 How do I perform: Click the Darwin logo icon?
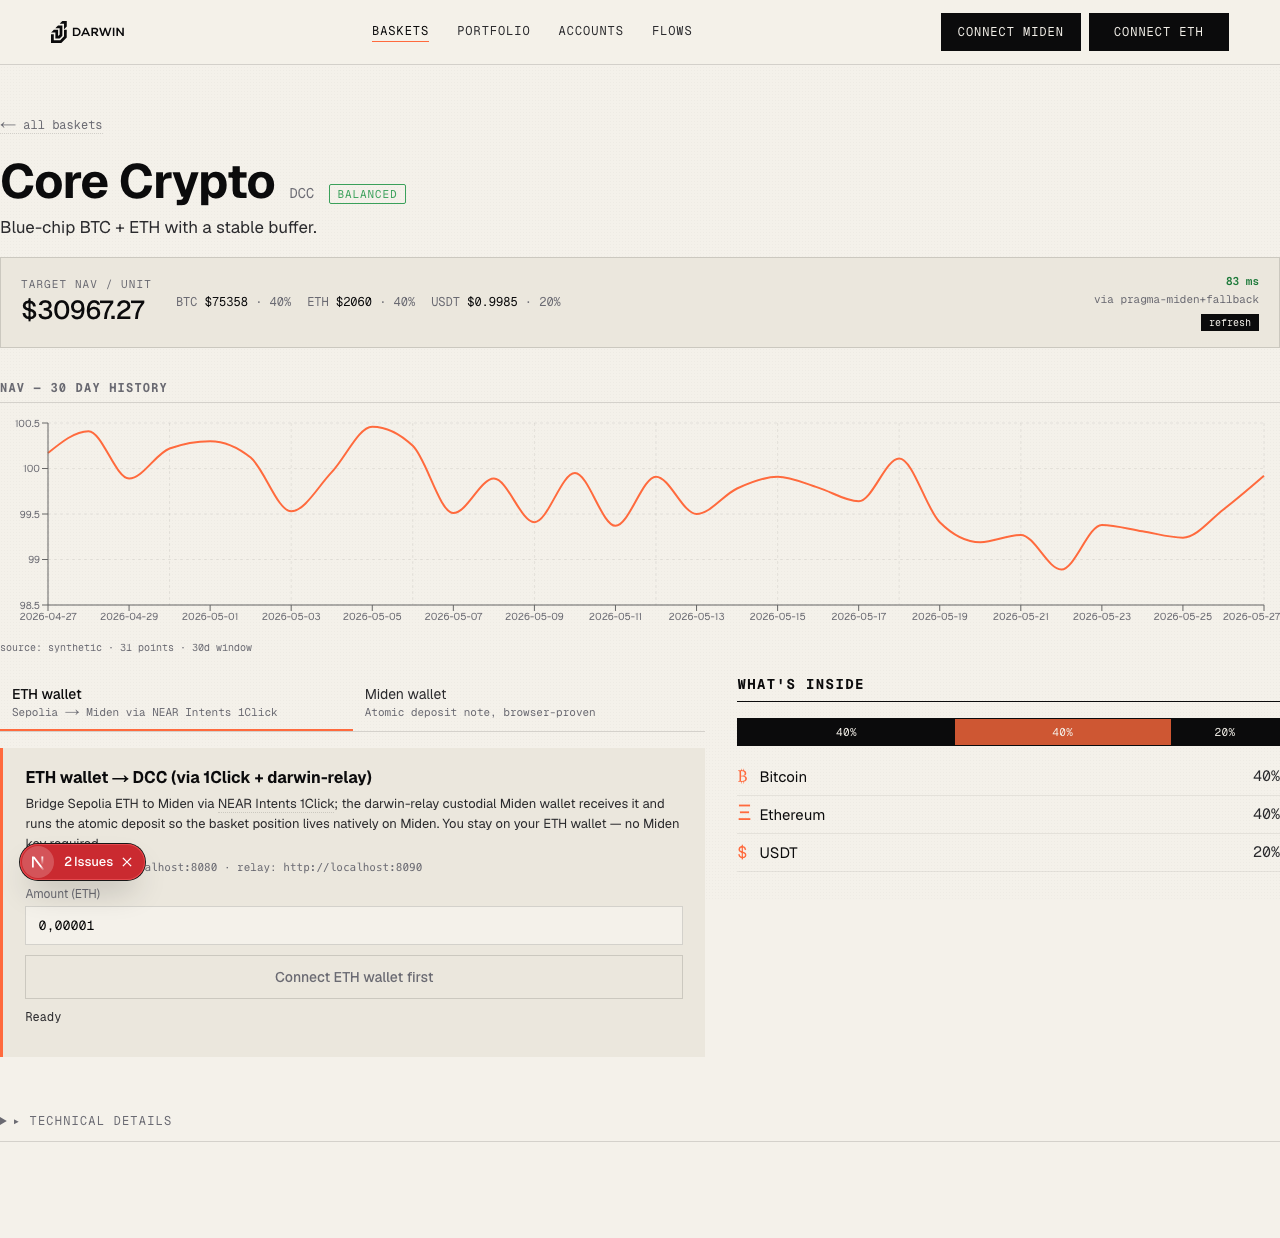pyautogui.click(x=59, y=32)
